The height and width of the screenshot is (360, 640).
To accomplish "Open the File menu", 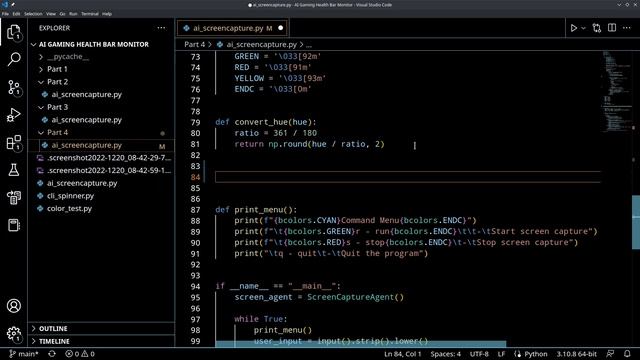I will tap(5, 14).
